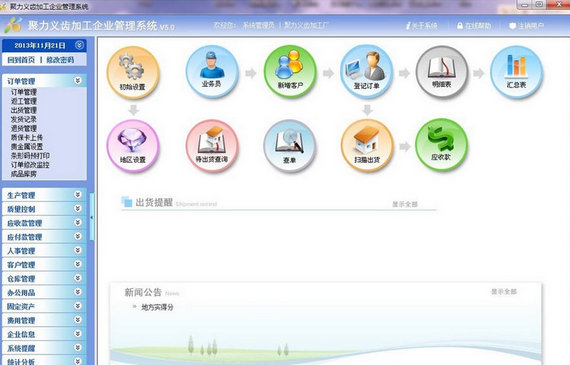The height and width of the screenshot is (365, 570).
Task: Go to 回到首页 home link
Action: 21,60
